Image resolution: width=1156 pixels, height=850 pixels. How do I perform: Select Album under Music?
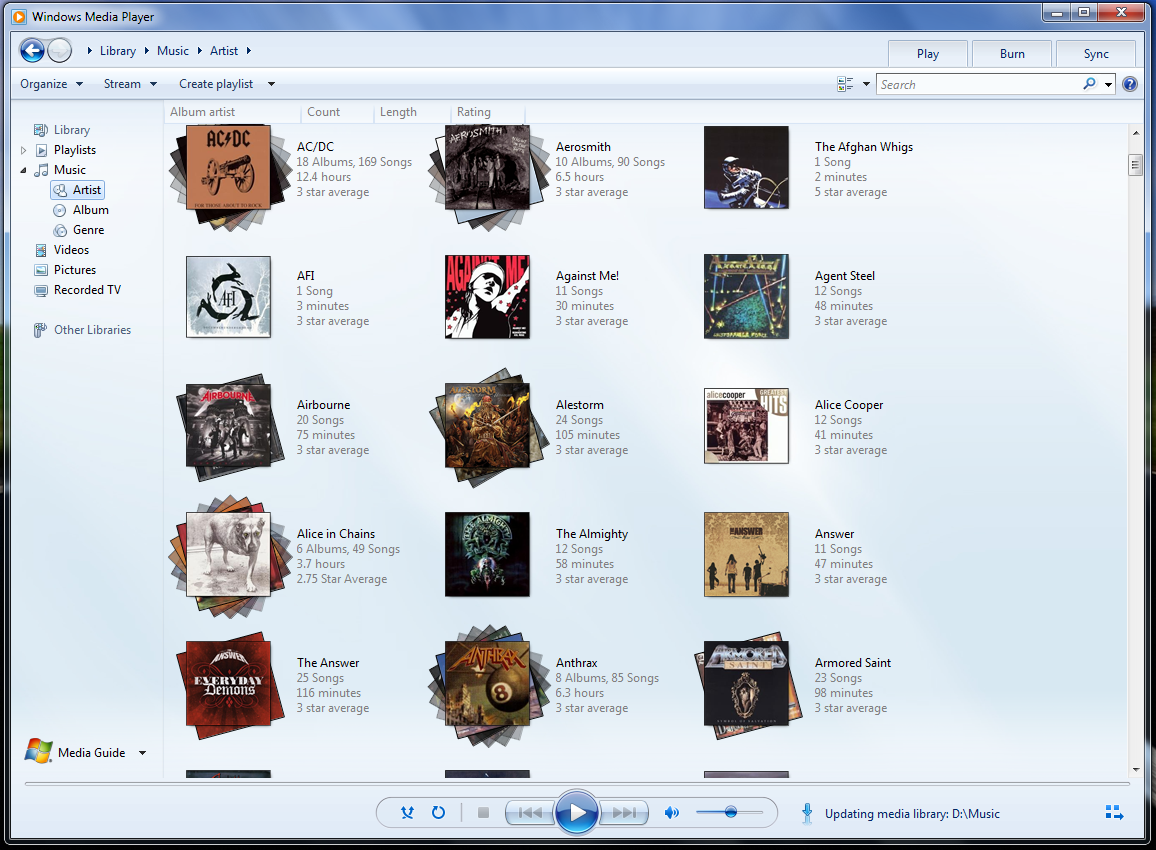pos(90,210)
